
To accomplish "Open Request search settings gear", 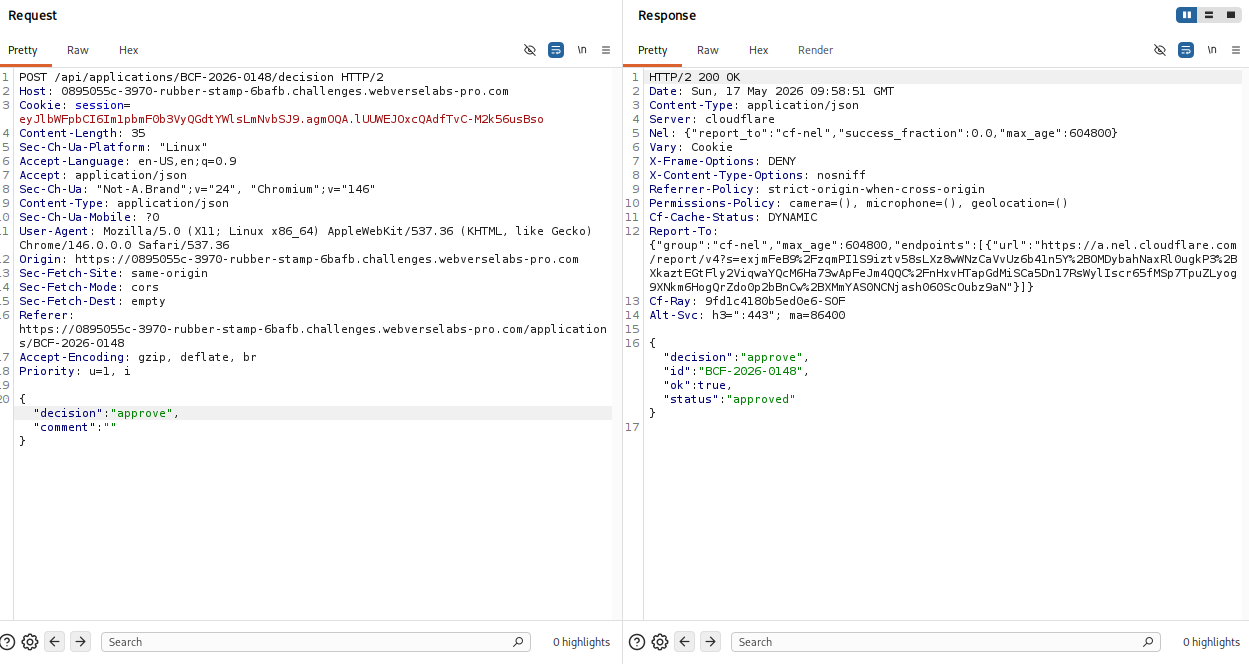I will pos(30,642).
